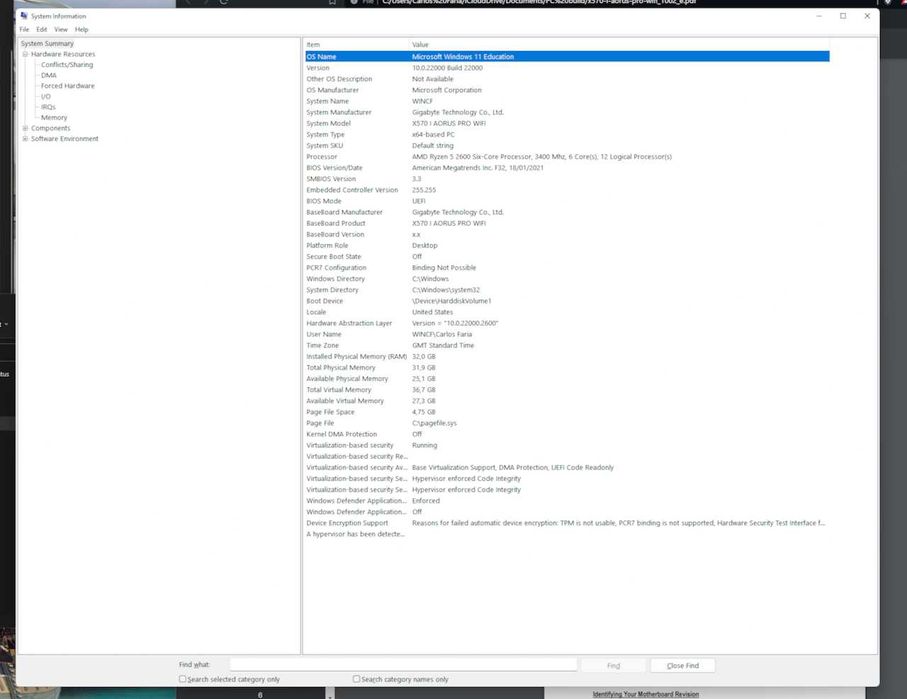Click the Item column header

pyautogui.click(x=356, y=45)
